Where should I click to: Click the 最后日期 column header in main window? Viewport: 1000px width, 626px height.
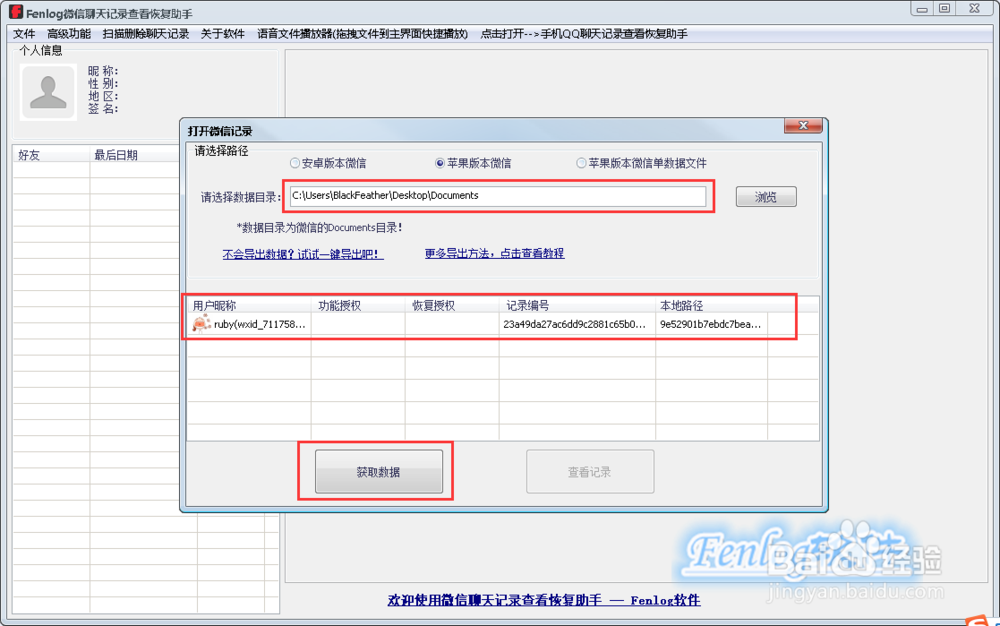coord(135,155)
